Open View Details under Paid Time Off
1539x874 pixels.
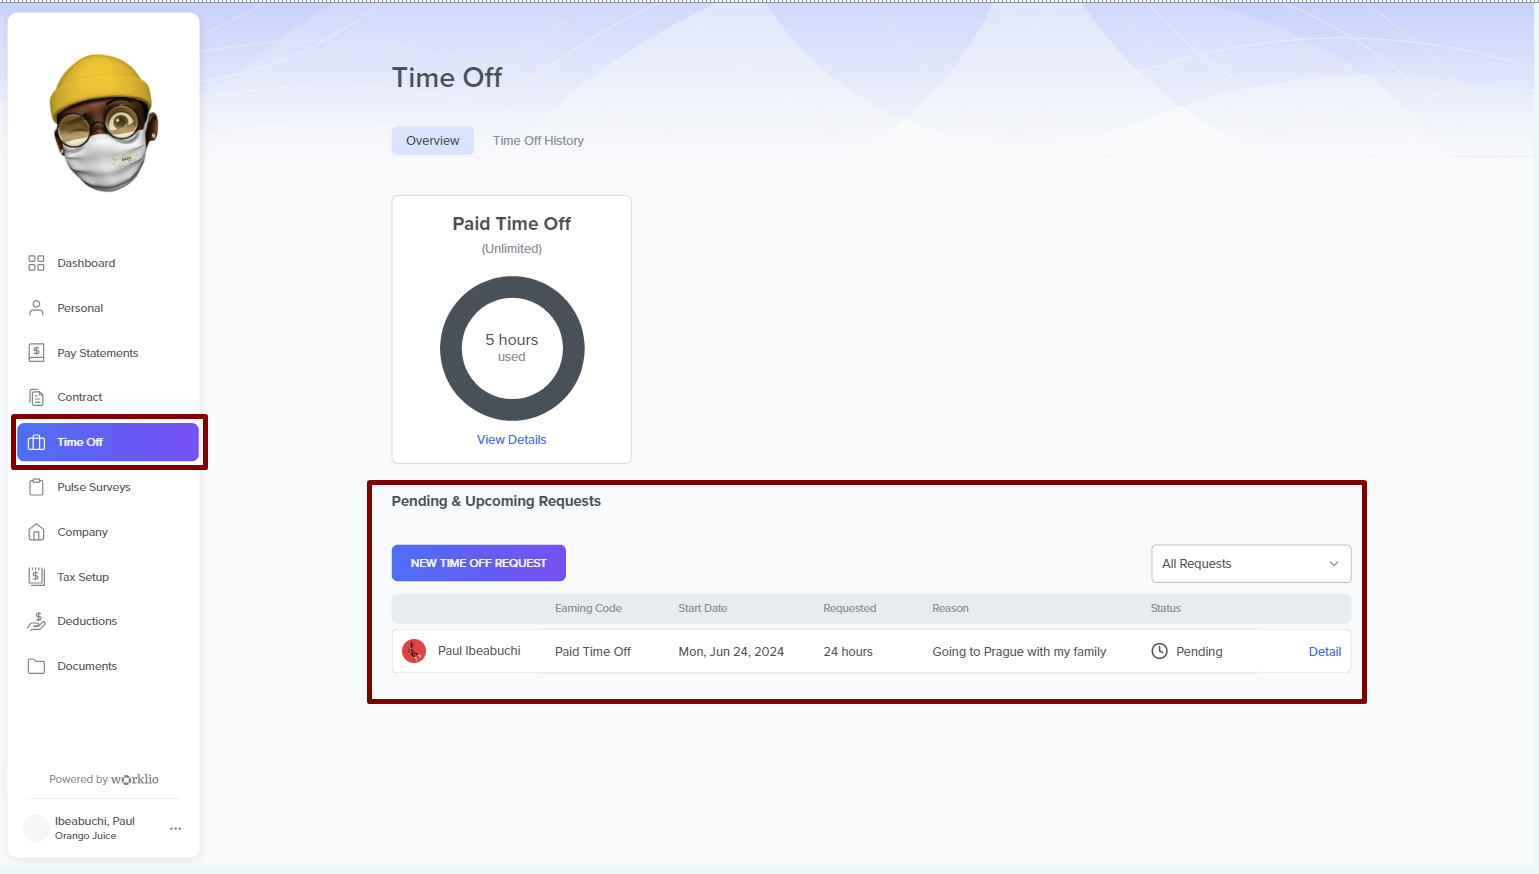(511, 440)
